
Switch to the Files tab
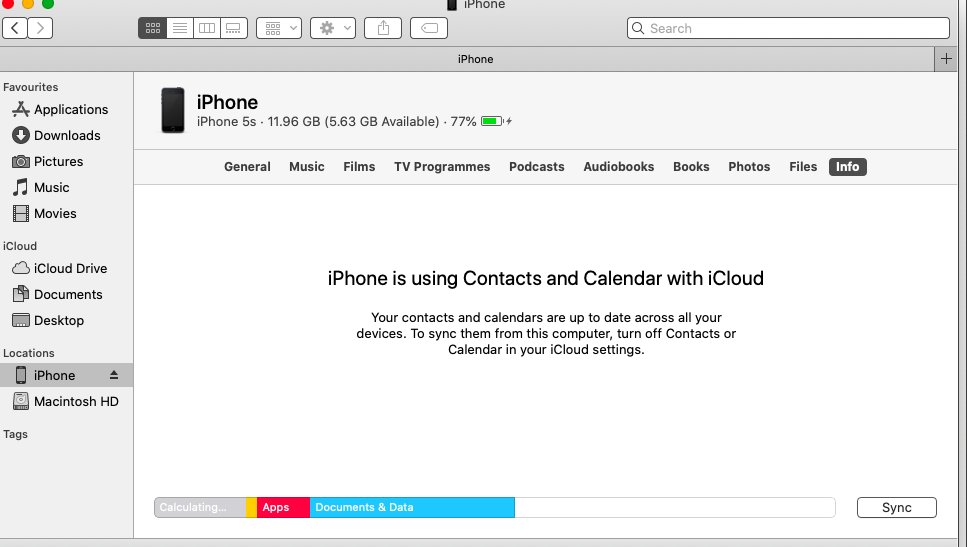point(803,167)
